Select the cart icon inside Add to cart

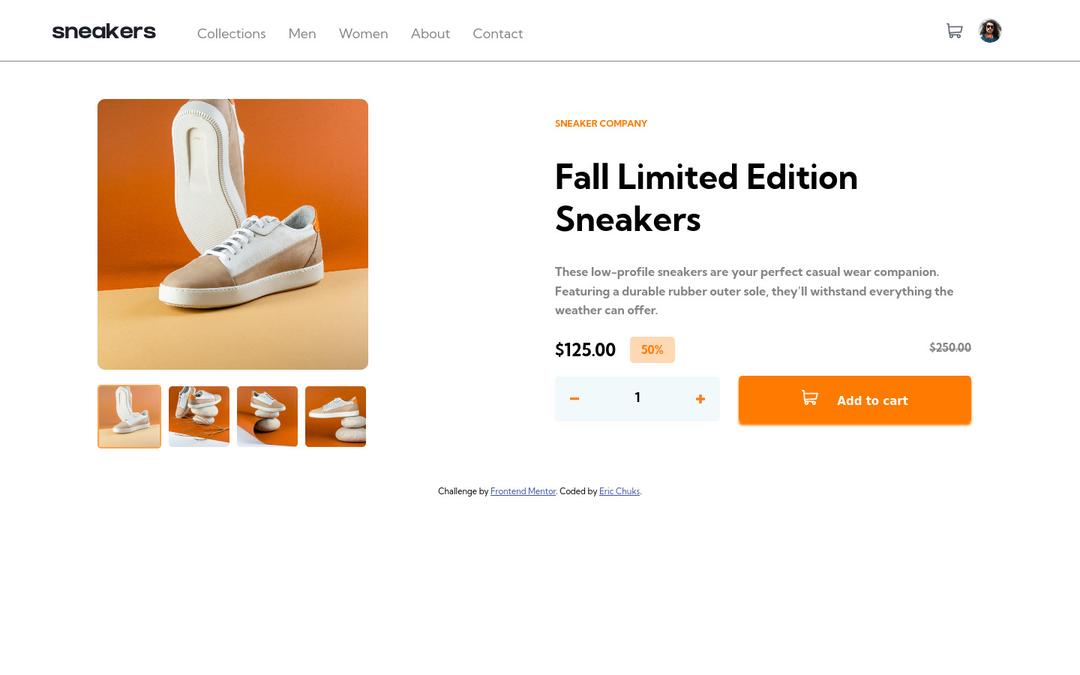tap(808, 397)
